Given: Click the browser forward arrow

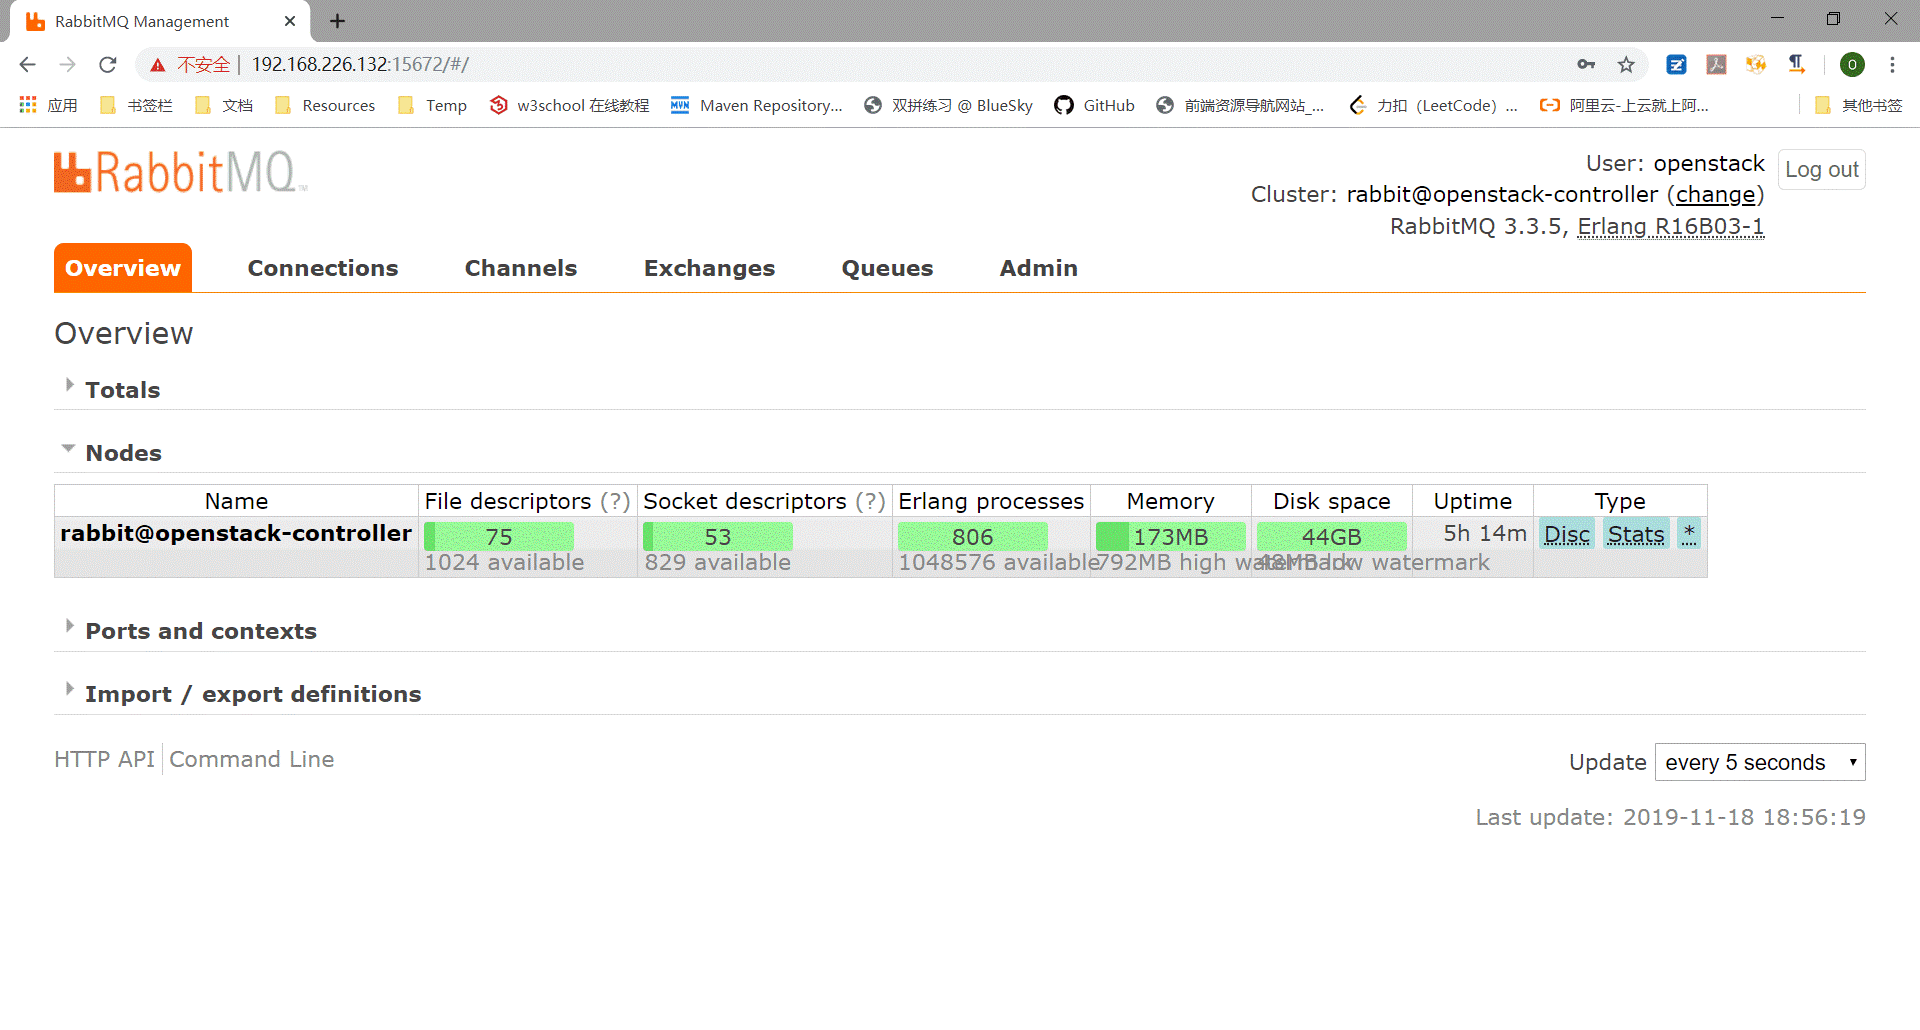Looking at the screenshot, I should 67,65.
